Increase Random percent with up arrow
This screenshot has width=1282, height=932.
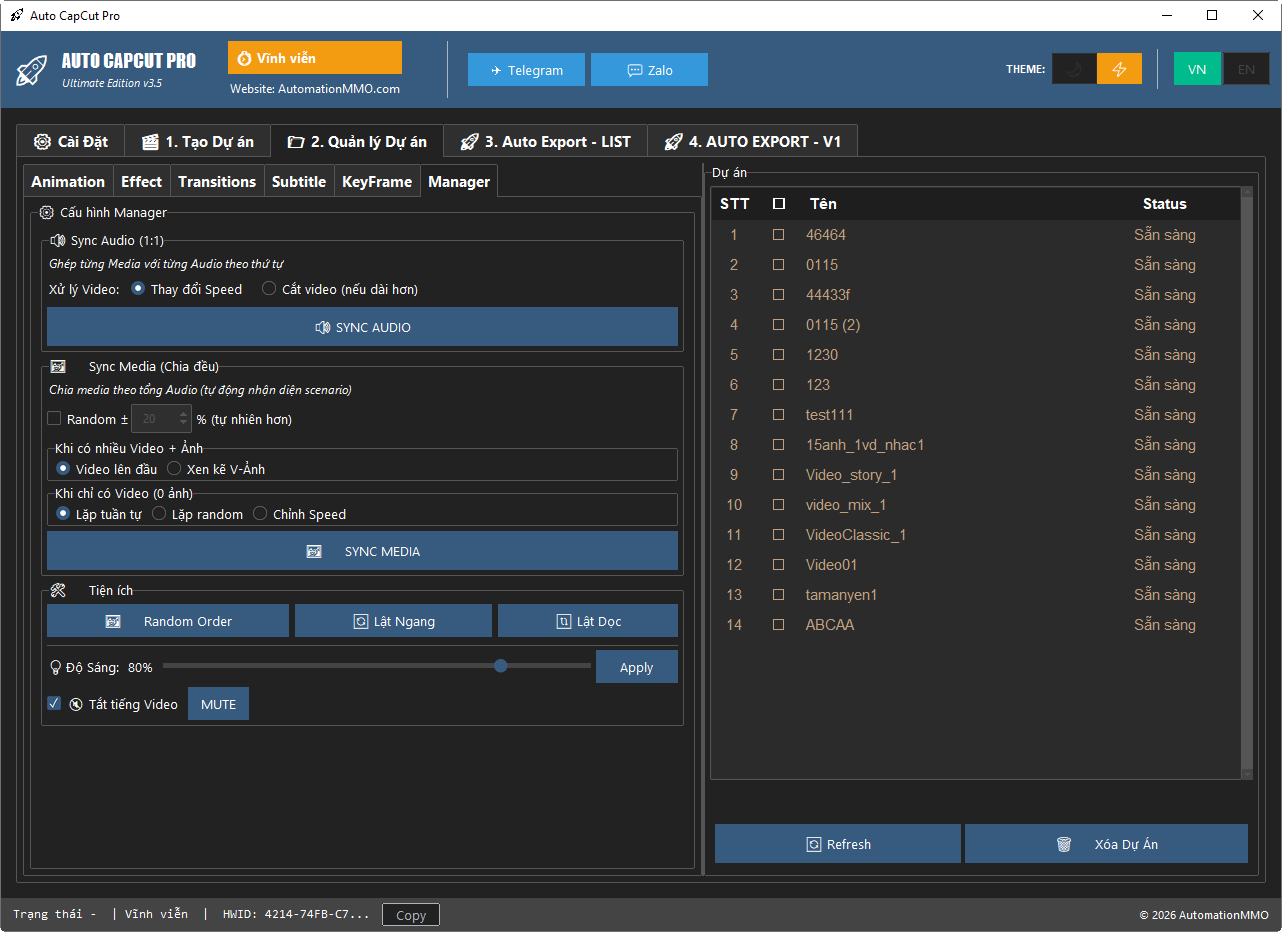tap(183, 413)
